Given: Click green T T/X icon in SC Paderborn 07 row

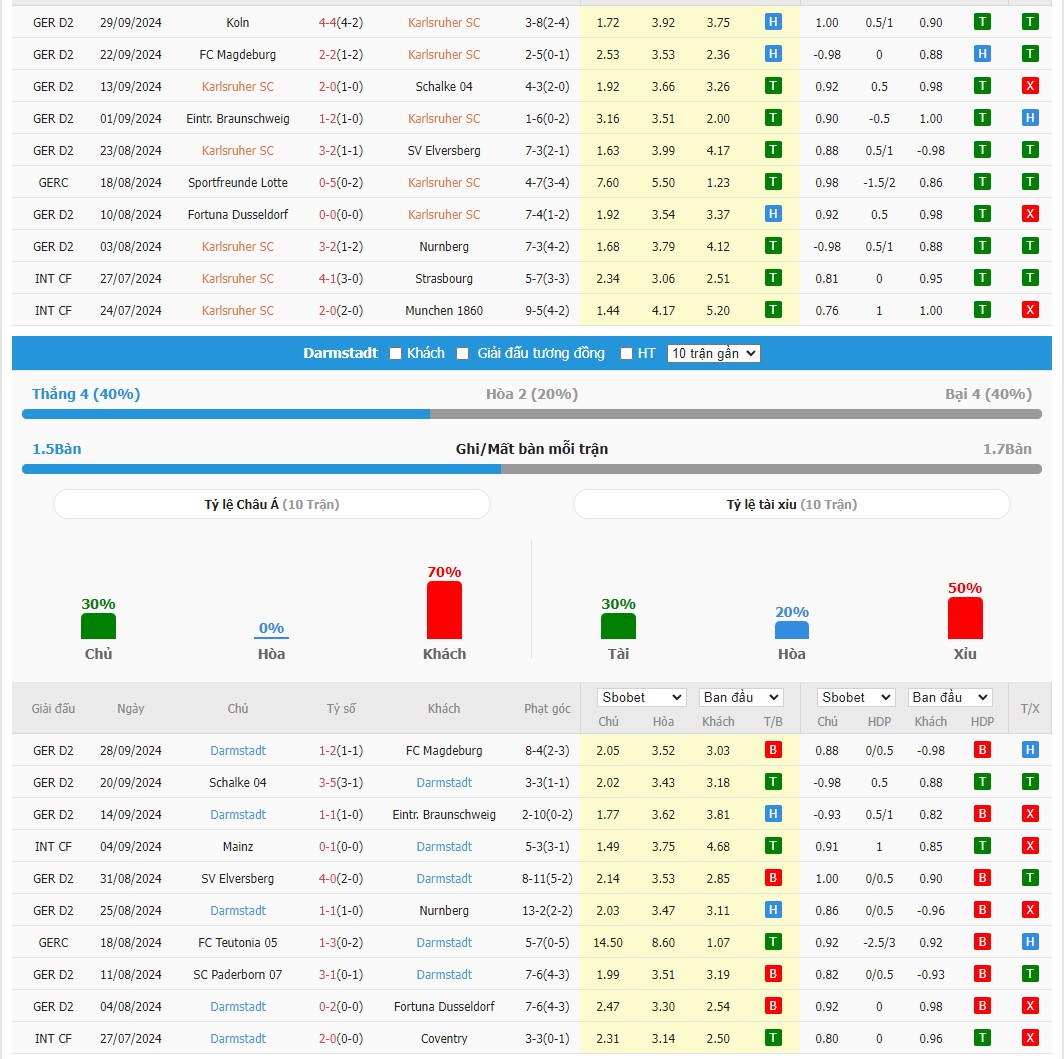Looking at the screenshot, I should 1030,974.
